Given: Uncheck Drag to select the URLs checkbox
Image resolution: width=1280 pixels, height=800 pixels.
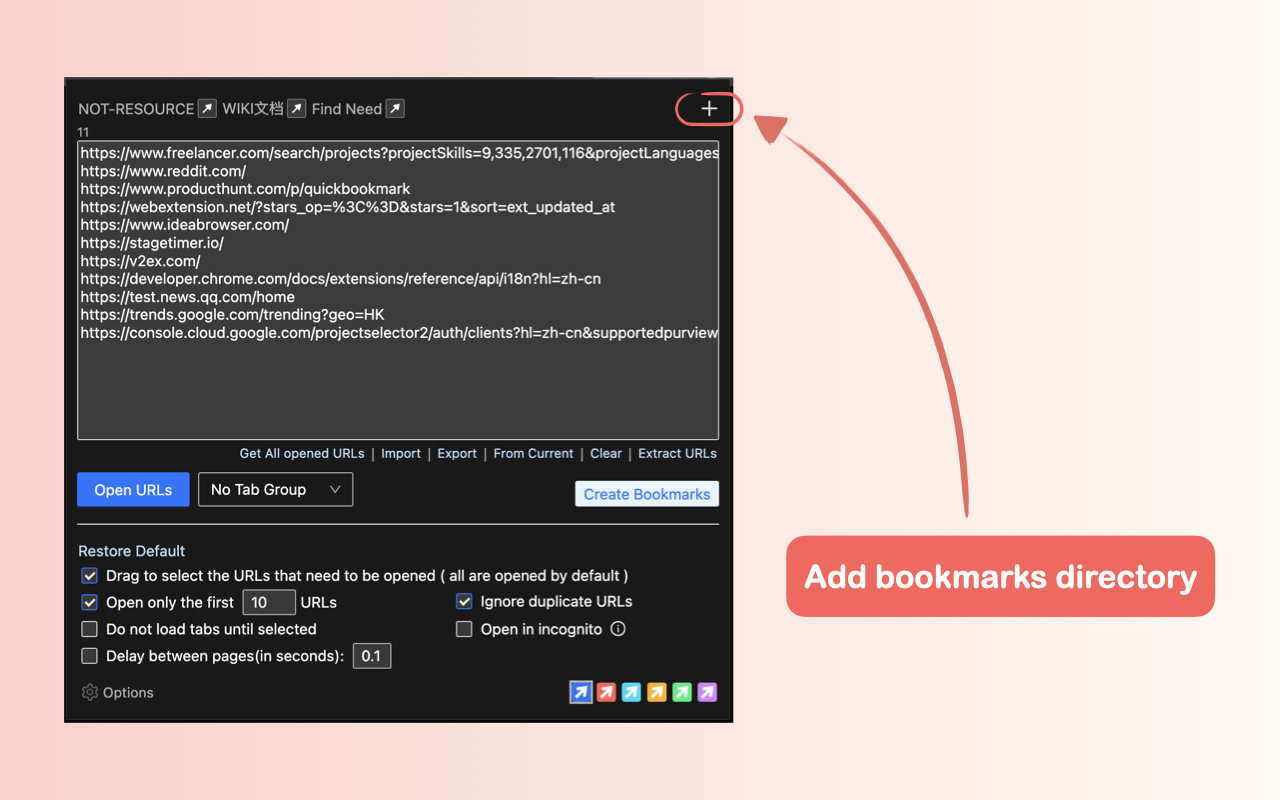Looking at the screenshot, I should (90, 576).
